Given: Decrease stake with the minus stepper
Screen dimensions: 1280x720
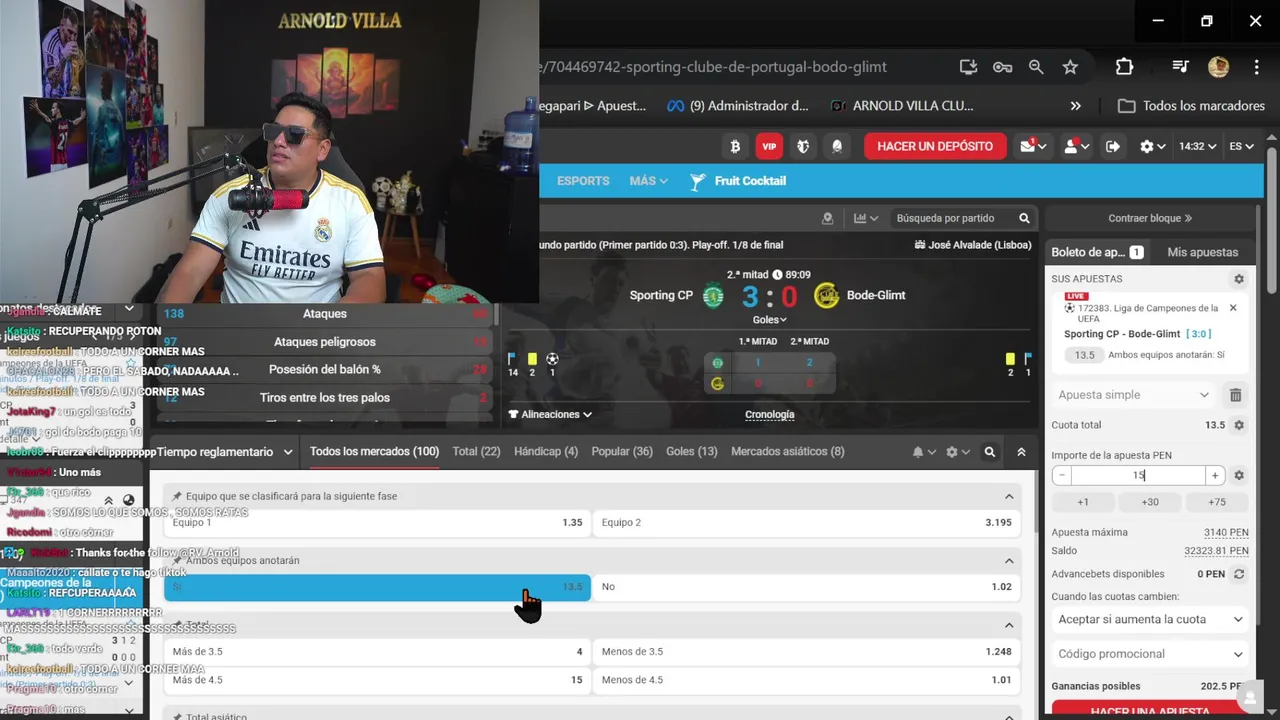Looking at the screenshot, I should [1062, 476].
